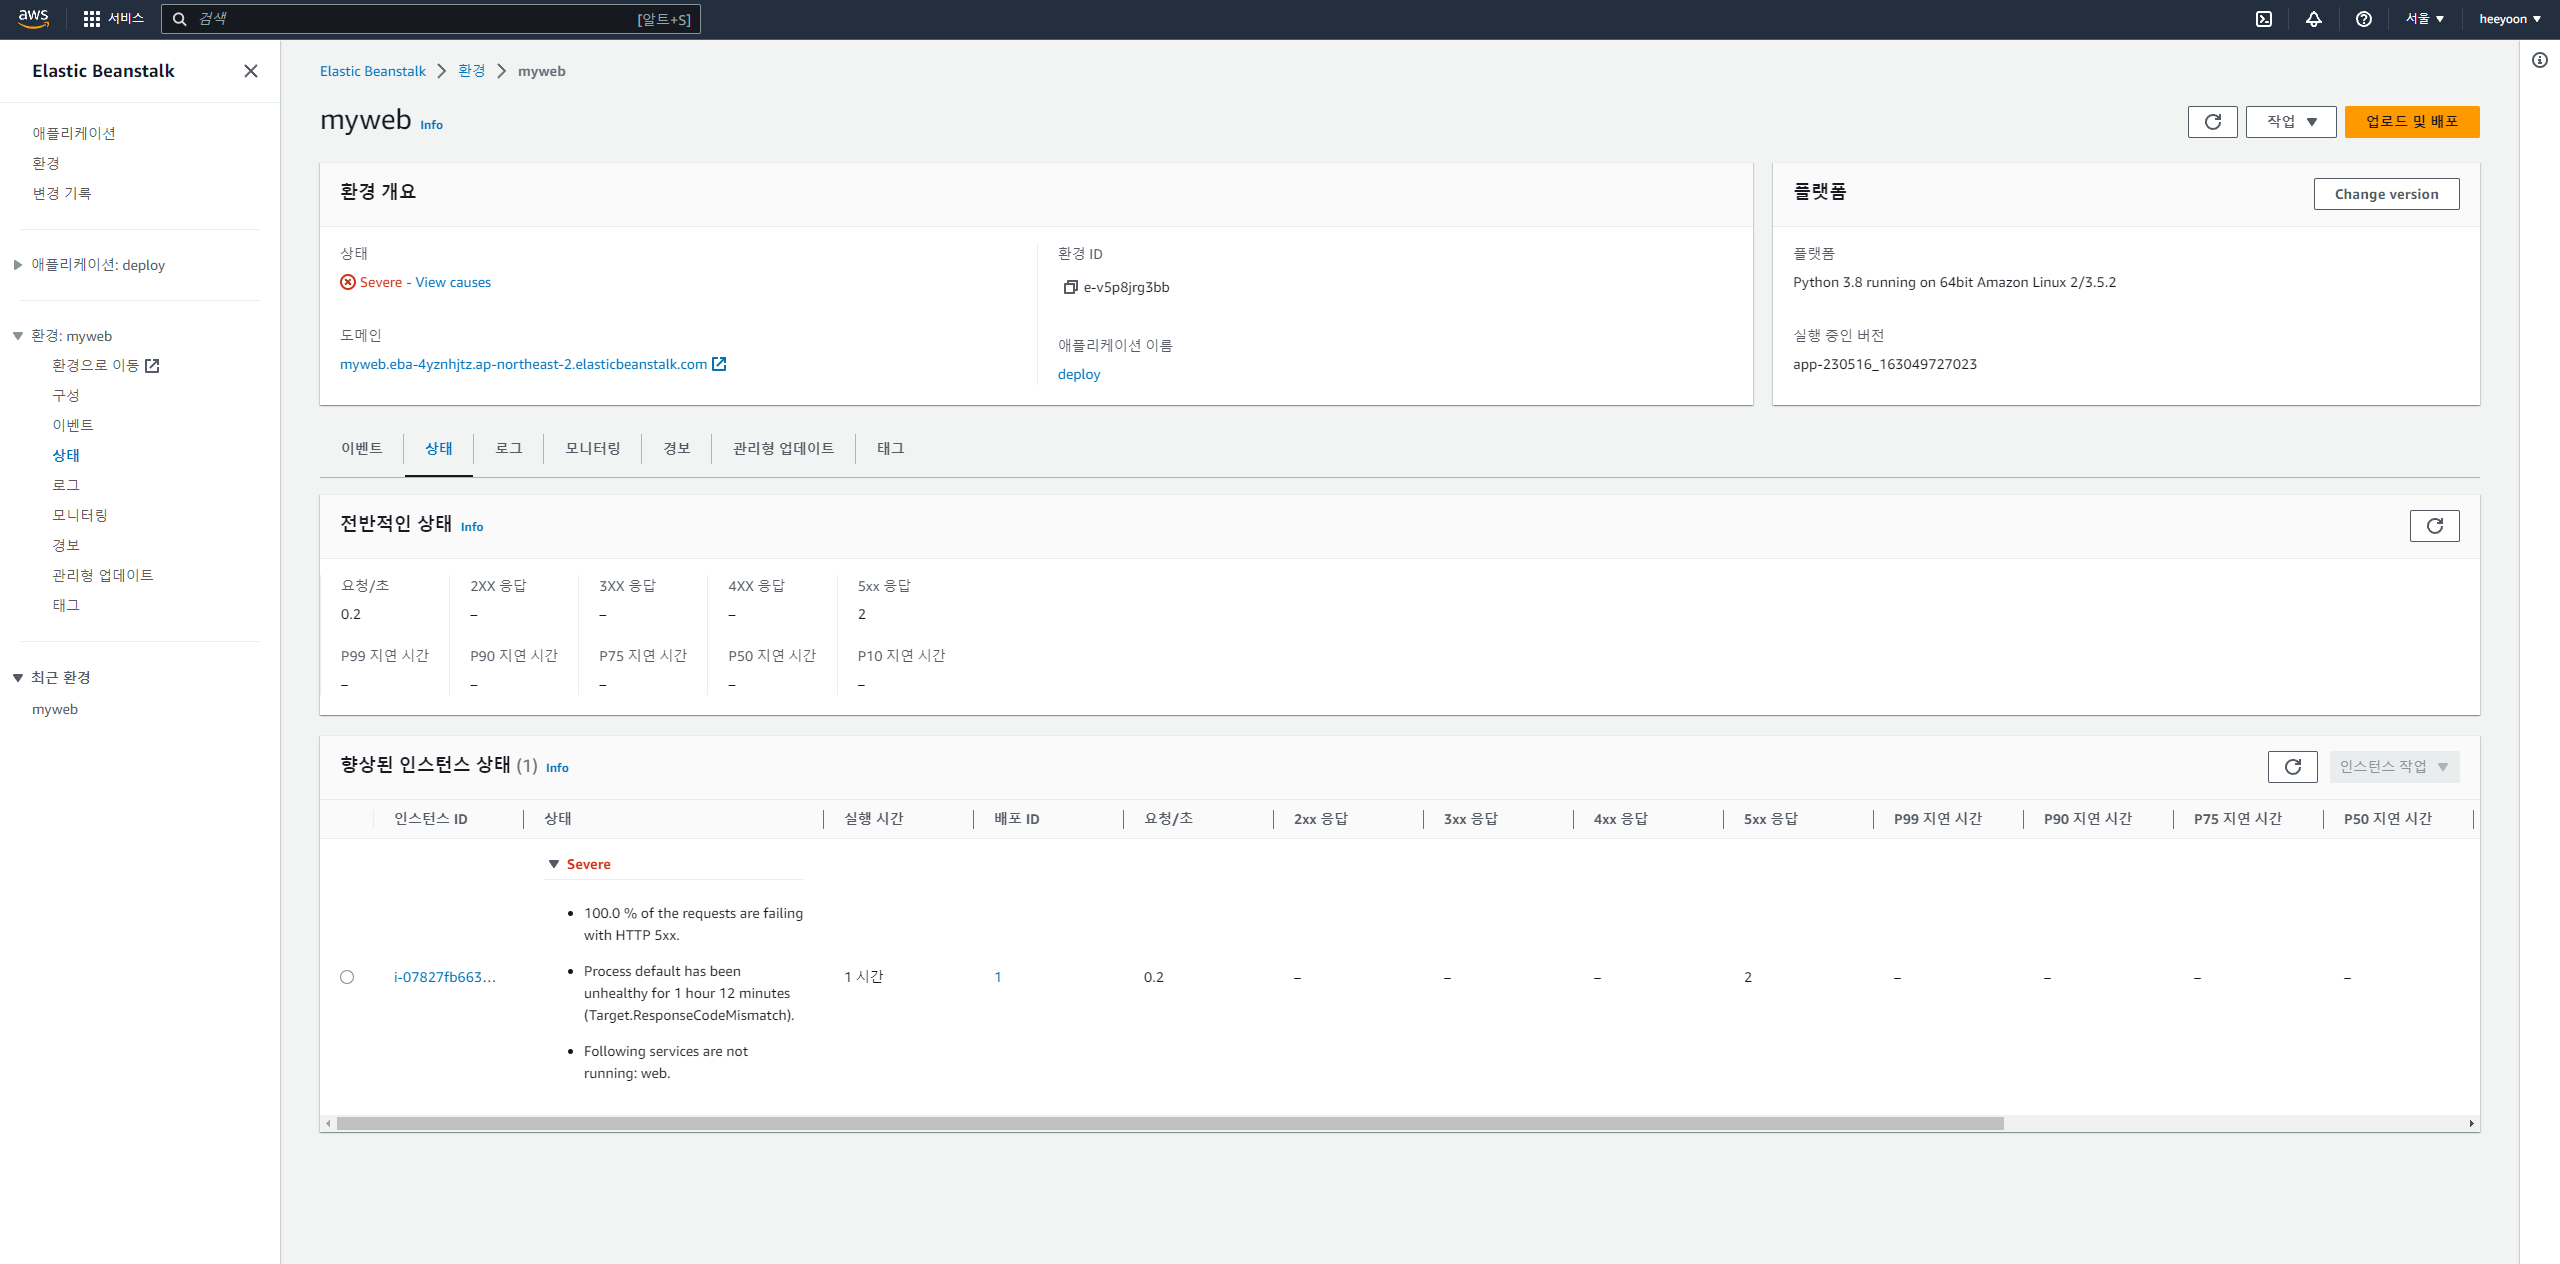Click the Severe status error icon
The width and height of the screenshot is (2560, 1264).
(x=348, y=283)
